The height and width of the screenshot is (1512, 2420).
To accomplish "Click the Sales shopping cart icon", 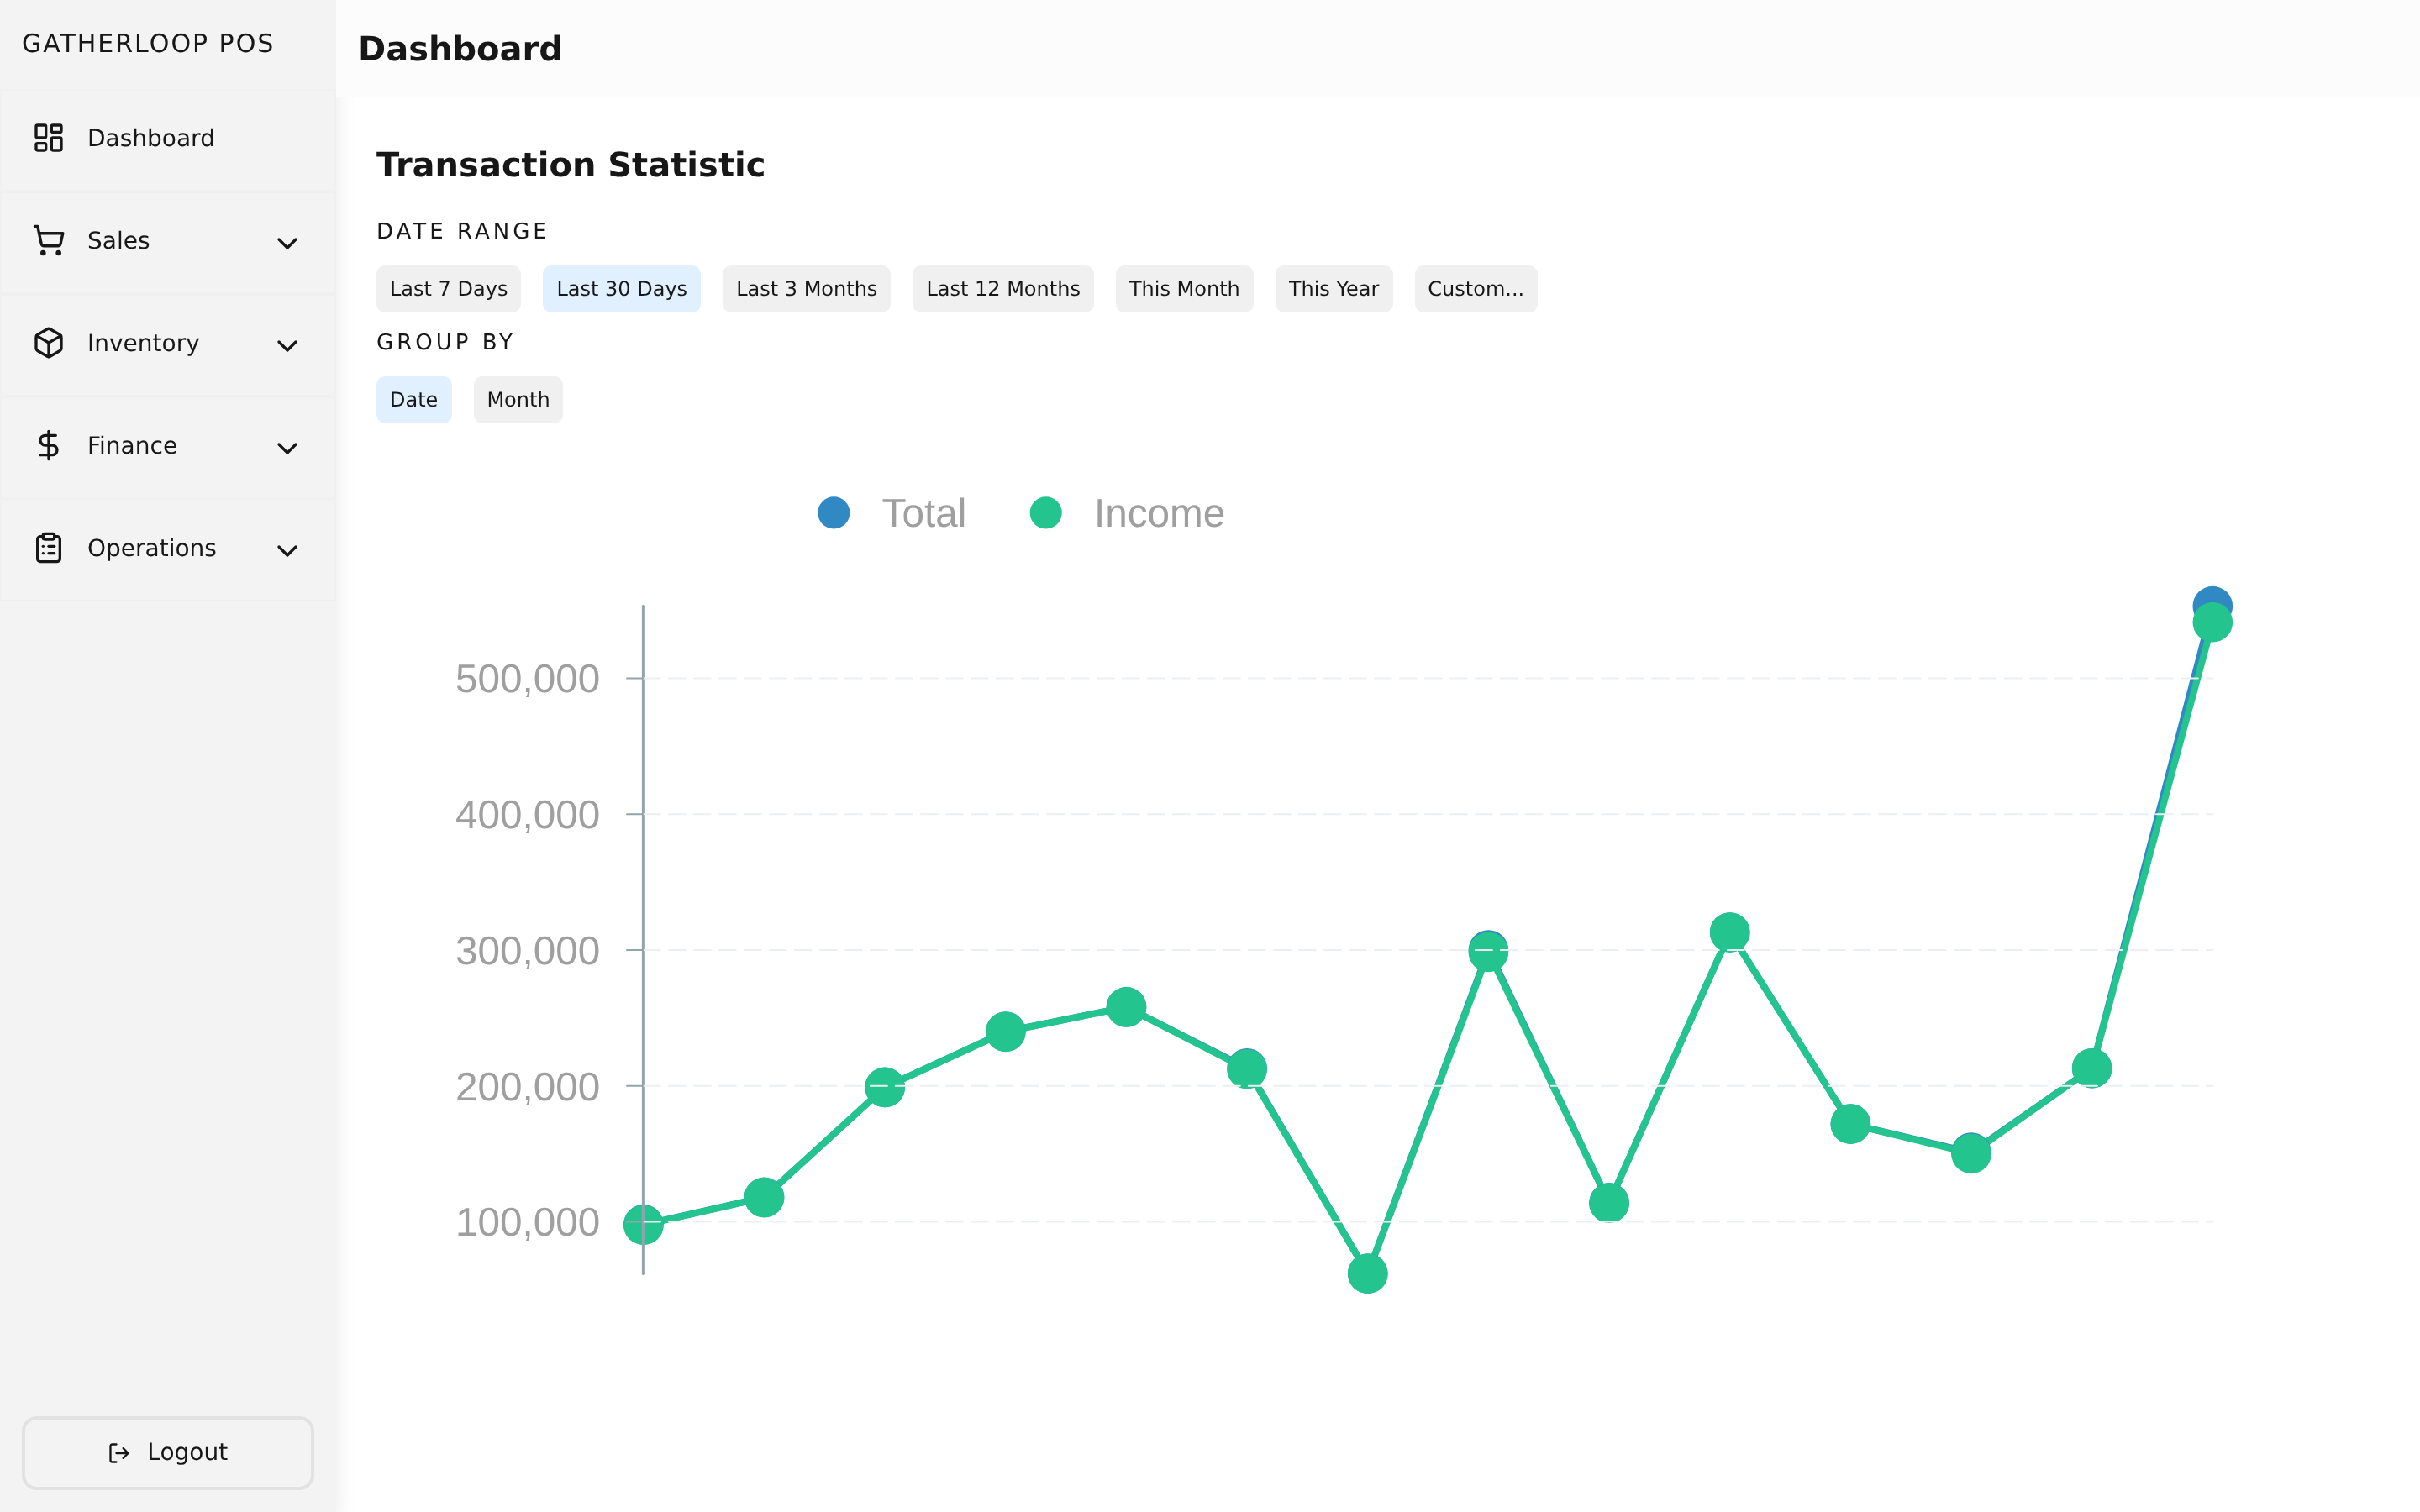I will tap(48, 241).
